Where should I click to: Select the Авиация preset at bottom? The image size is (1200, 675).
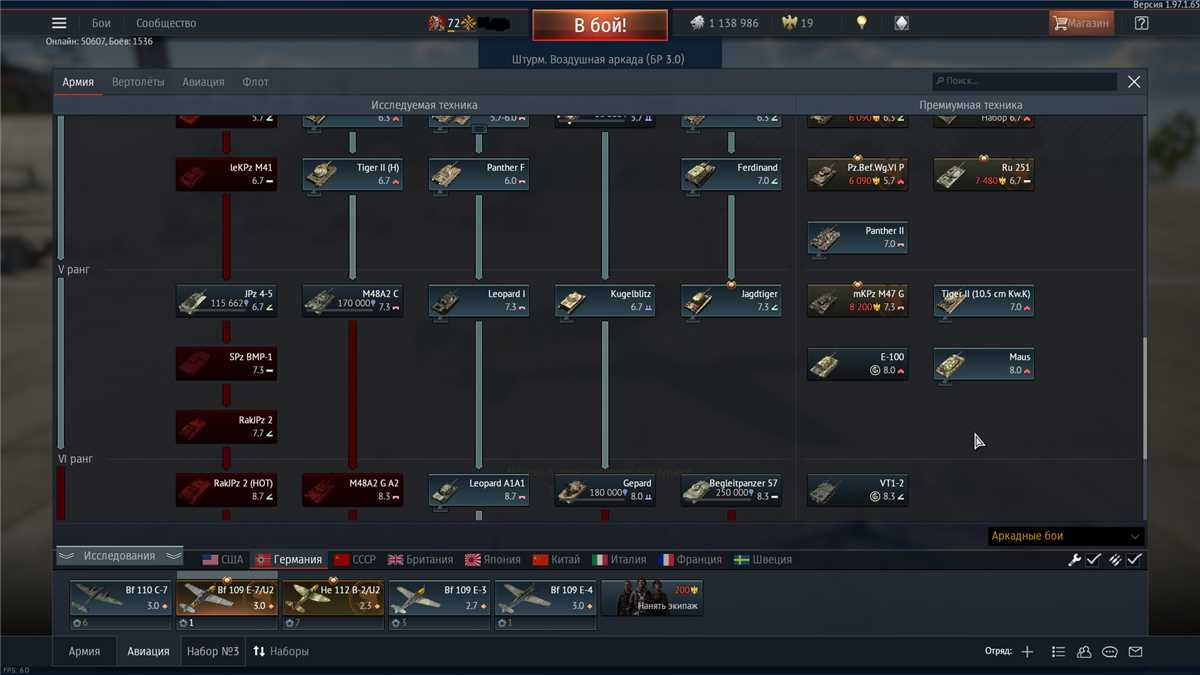(x=148, y=651)
